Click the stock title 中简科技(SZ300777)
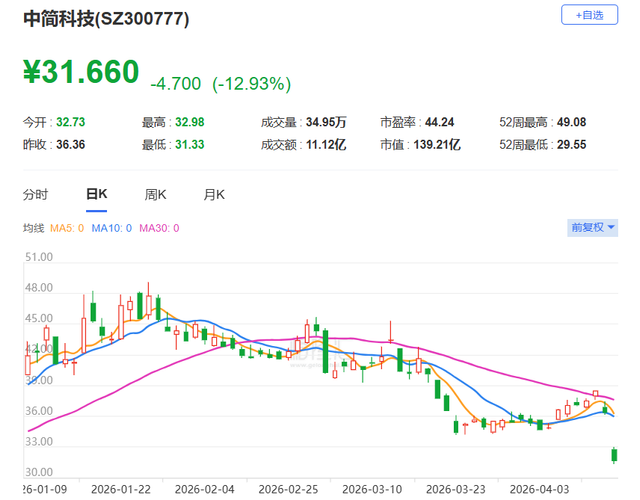 click(106, 19)
